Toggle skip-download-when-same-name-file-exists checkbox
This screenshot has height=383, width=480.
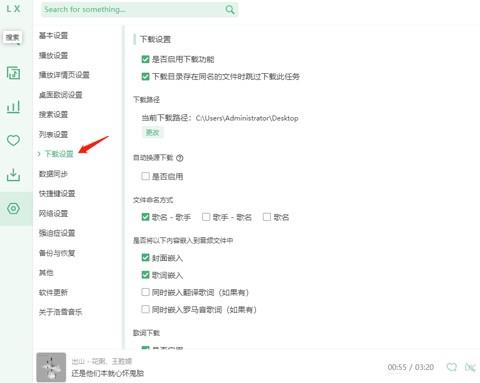click(x=145, y=76)
